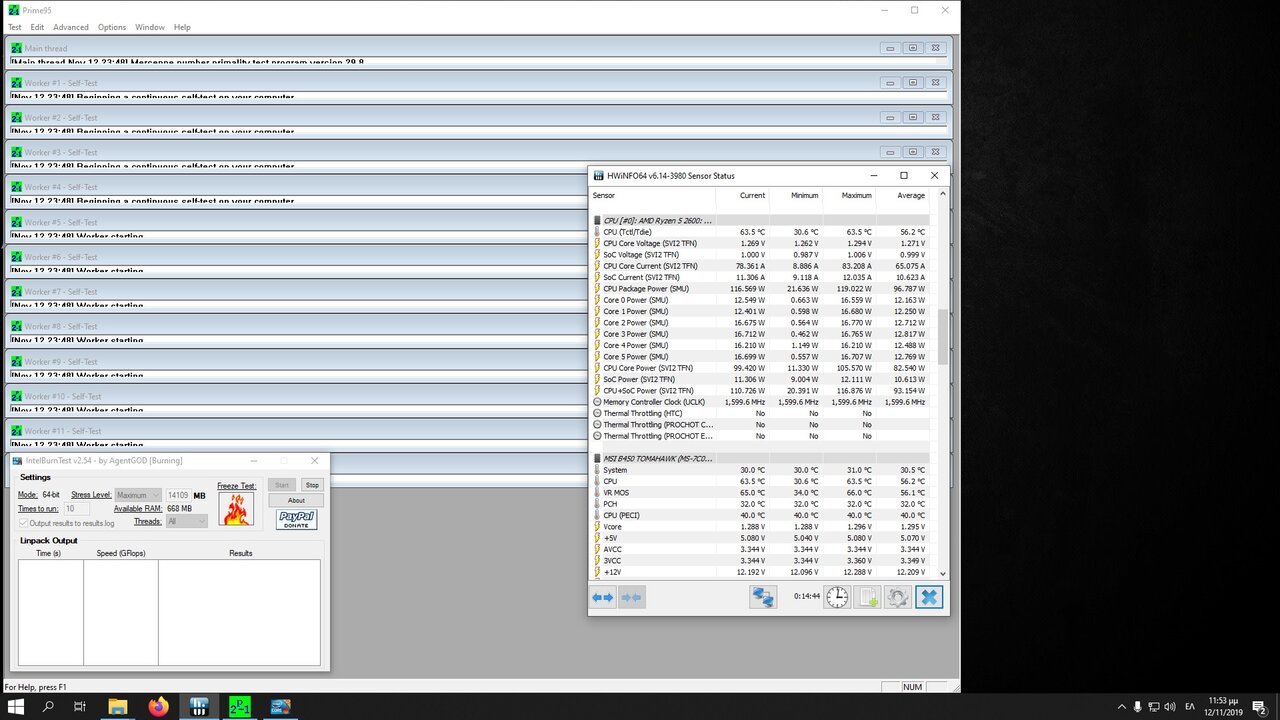Open the Edit menu in Prime95
The height and width of the screenshot is (720, 1280).
click(37, 27)
